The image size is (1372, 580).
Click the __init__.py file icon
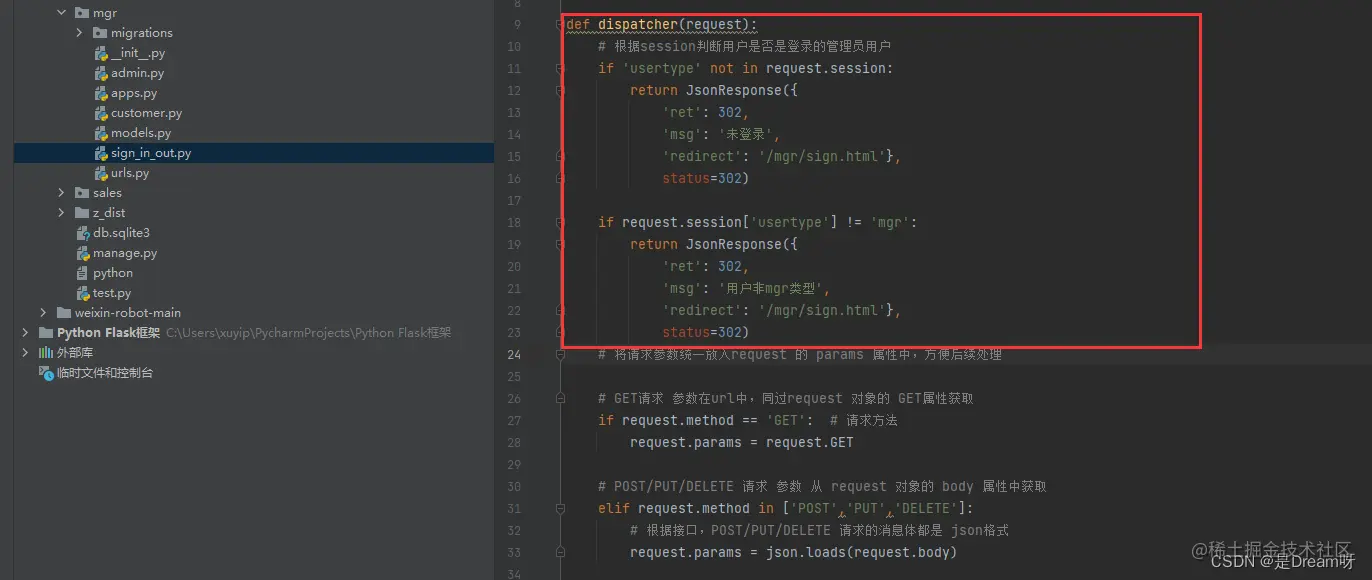click(101, 53)
